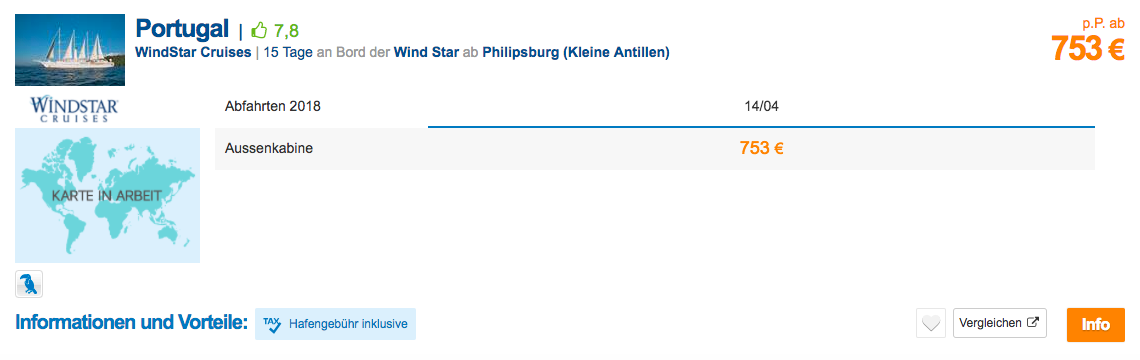Click the Karte in Arbeit world map
The image size is (1140, 360).
[108, 195]
